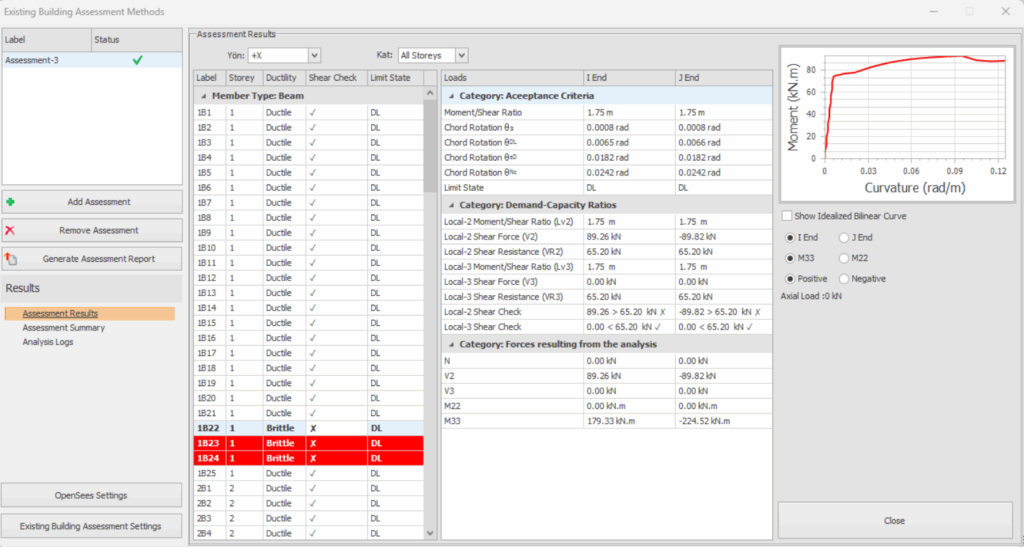Choose the Negative radio option

[843, 279]
